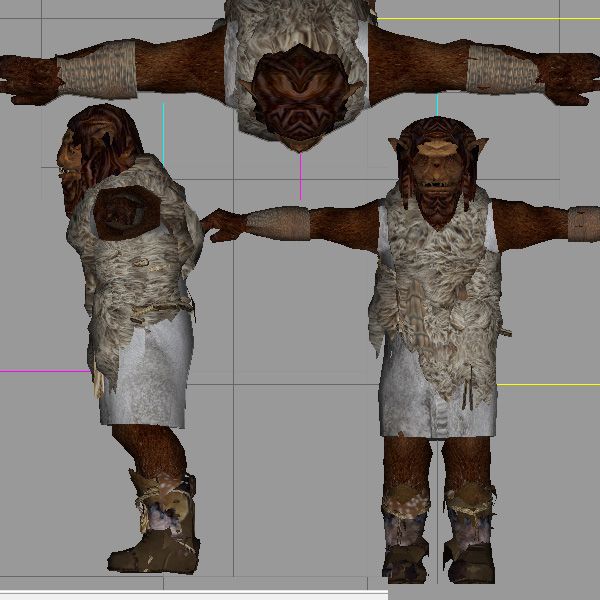
Task: Select the front-view model's pointed right-side ear
Action: pyautogui.click(x=483, y=148)
